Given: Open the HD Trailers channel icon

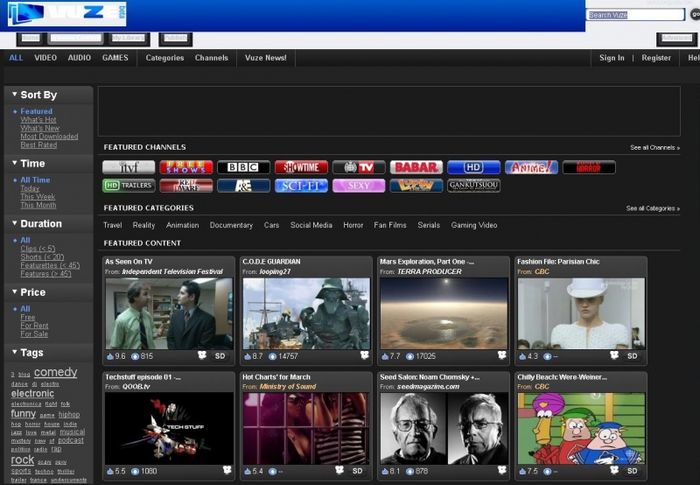Looking at the screenshot, I should 129,185.
